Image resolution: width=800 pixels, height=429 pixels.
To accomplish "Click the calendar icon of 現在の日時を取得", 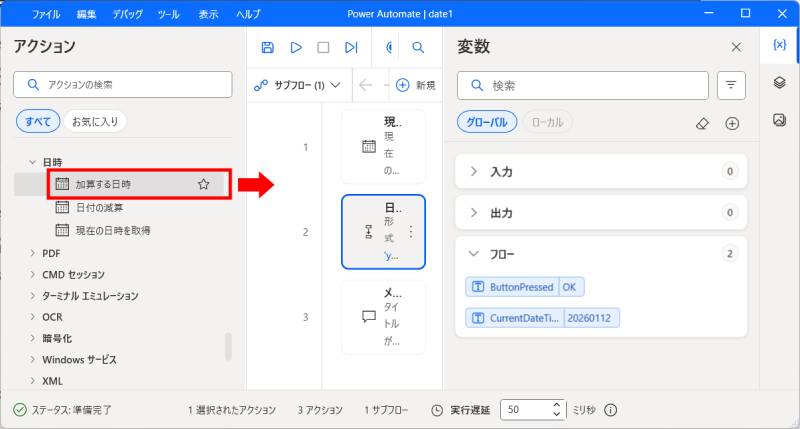I will pos(62,230).
